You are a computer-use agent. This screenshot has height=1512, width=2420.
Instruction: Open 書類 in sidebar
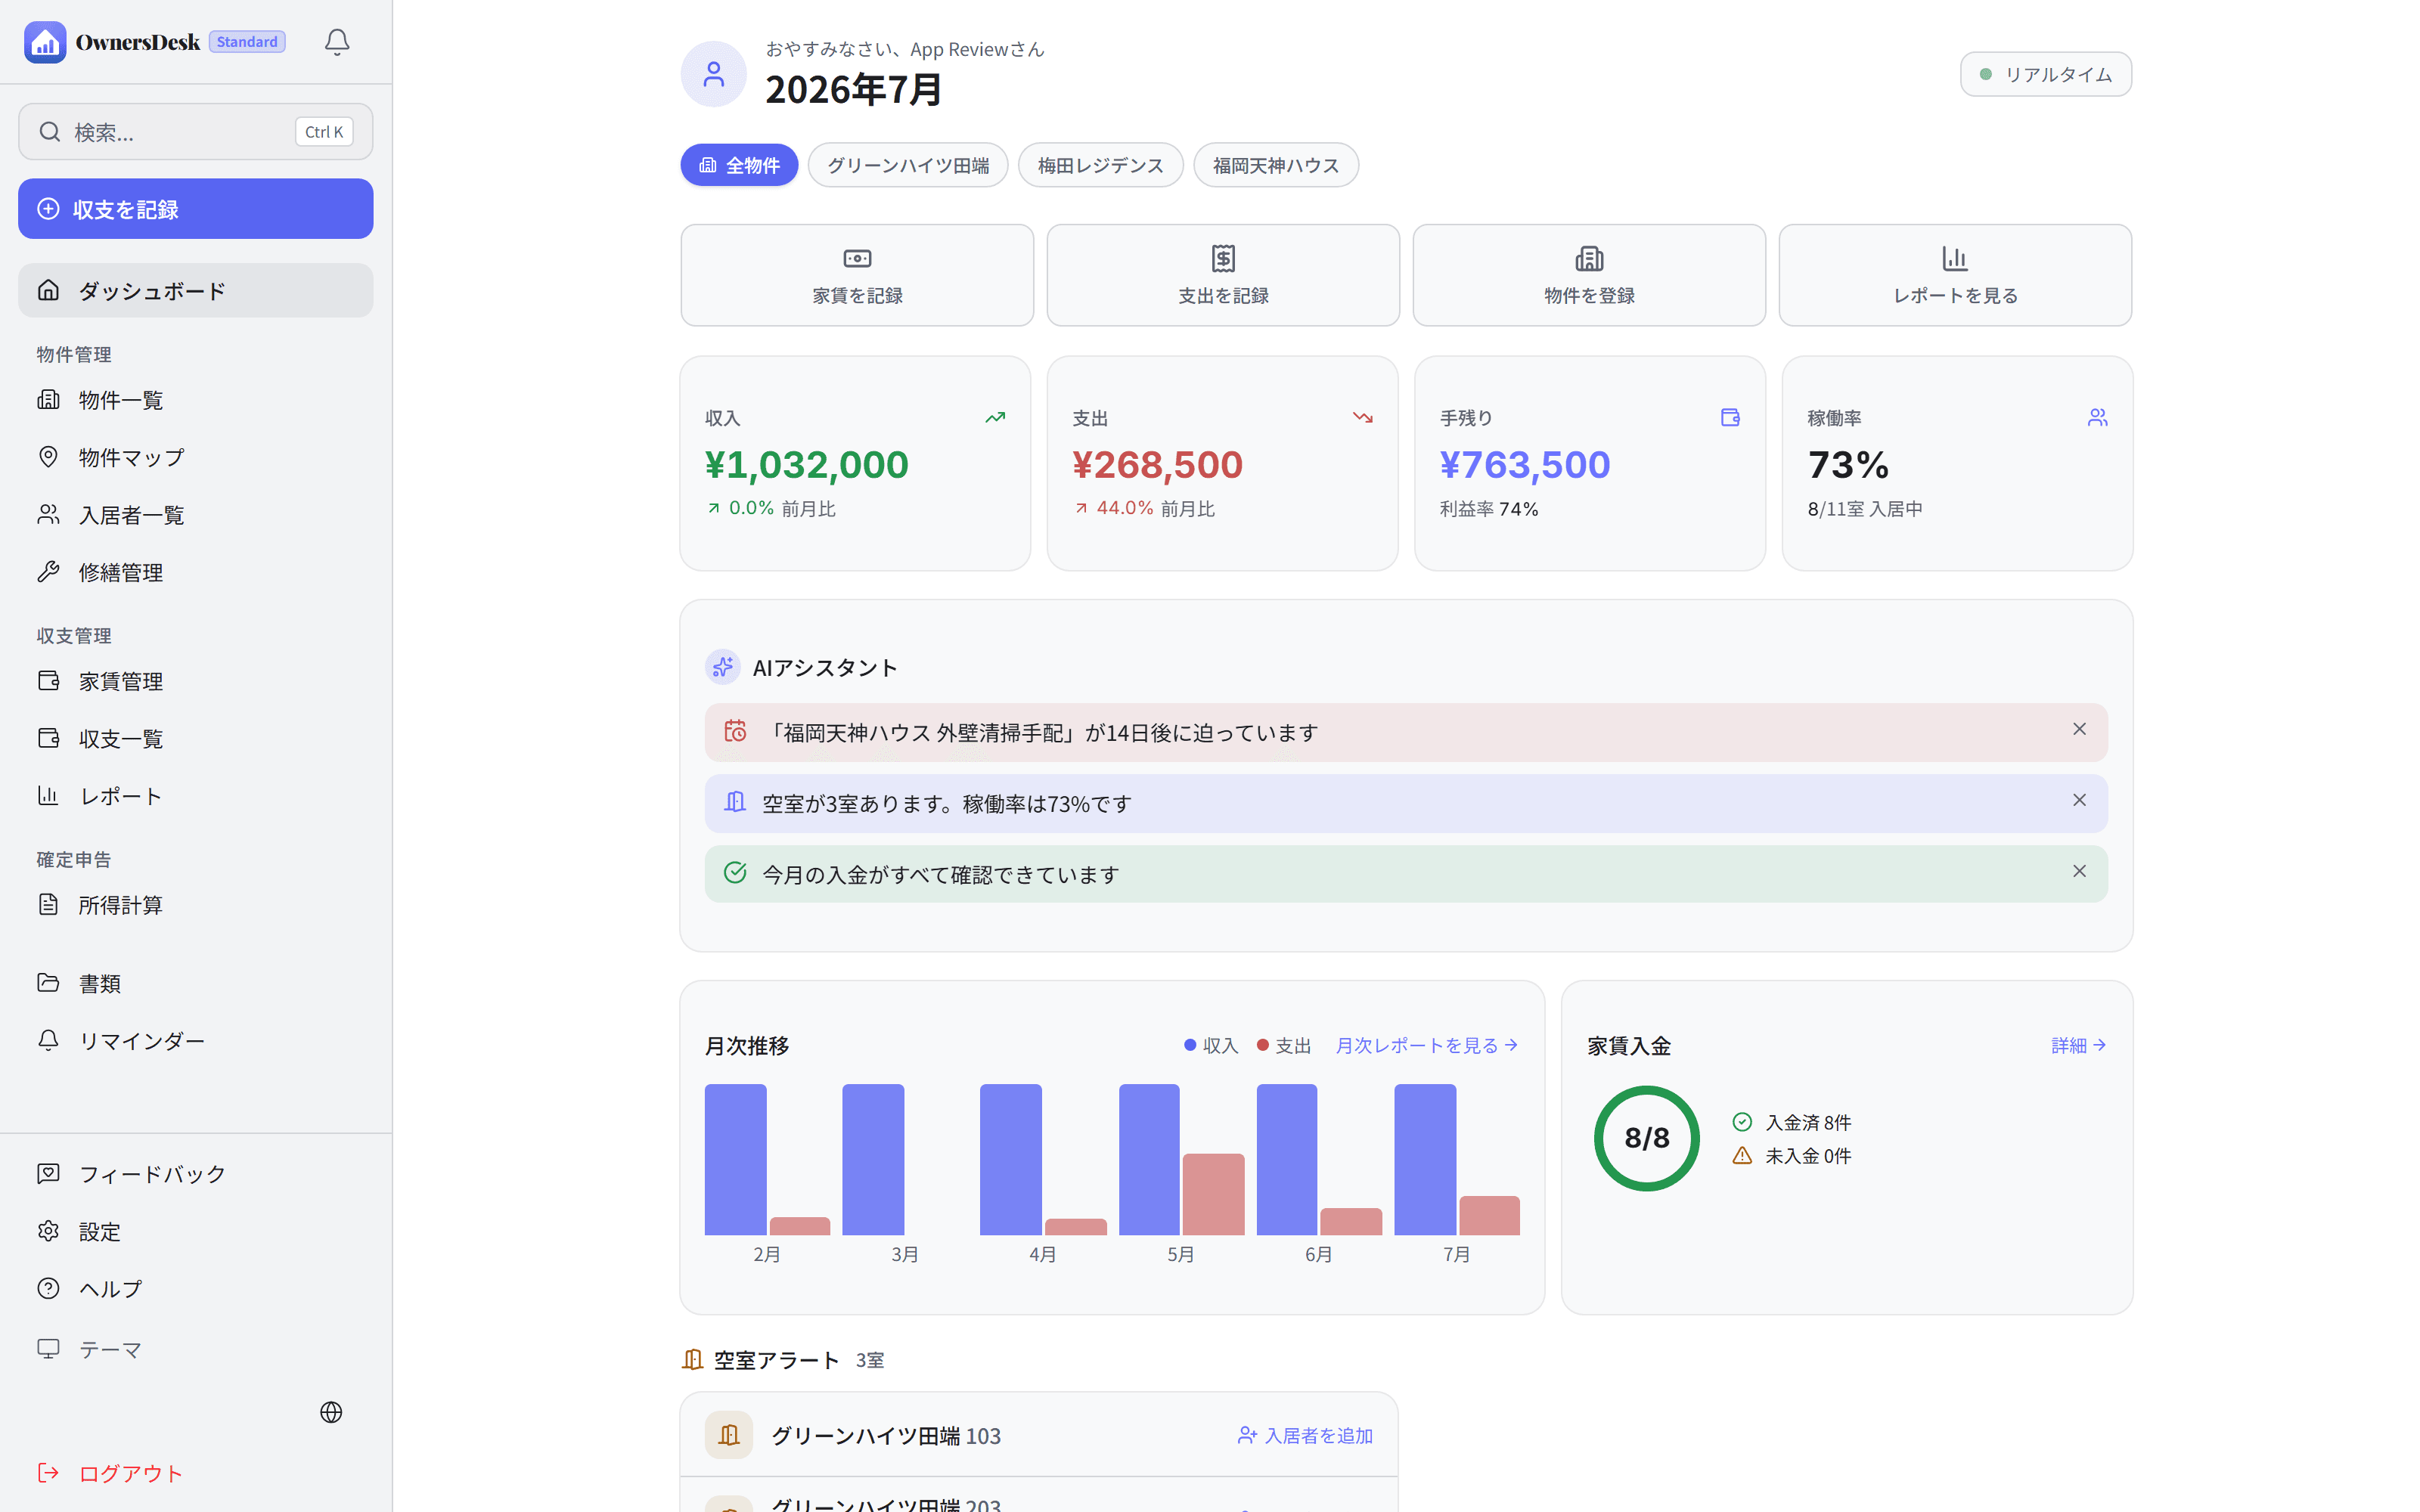[196, 983]
